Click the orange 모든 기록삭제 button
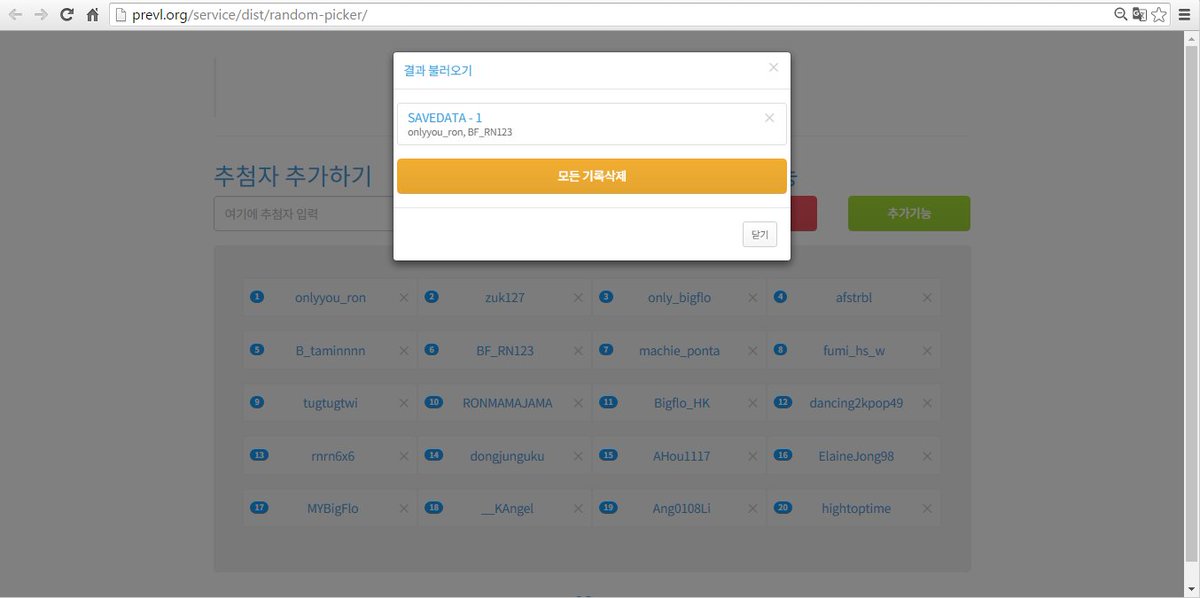Viewport: 1200px width, 598px height. pyautogui.click(x=592, y=176)
